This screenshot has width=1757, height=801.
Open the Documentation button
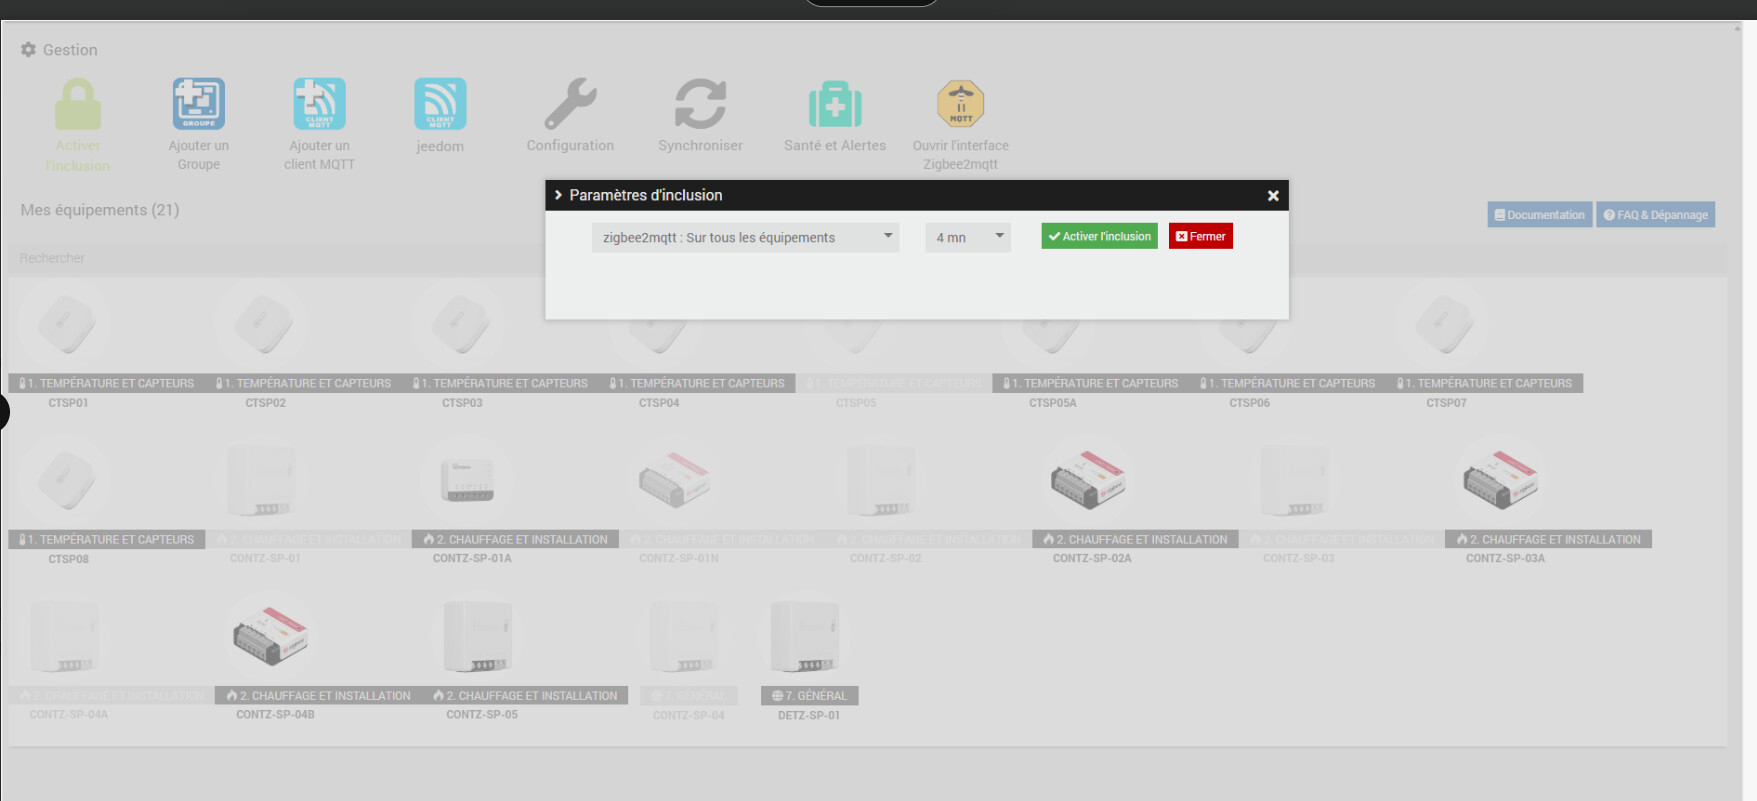(1539, 215)
